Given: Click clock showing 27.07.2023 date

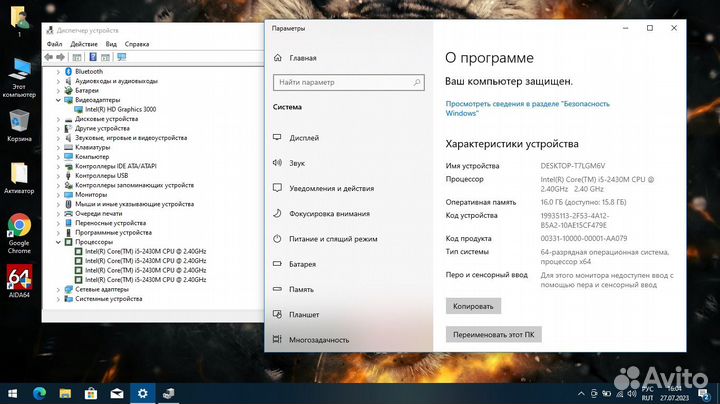Looking at the screenshot, I should [x=675, y=393].
